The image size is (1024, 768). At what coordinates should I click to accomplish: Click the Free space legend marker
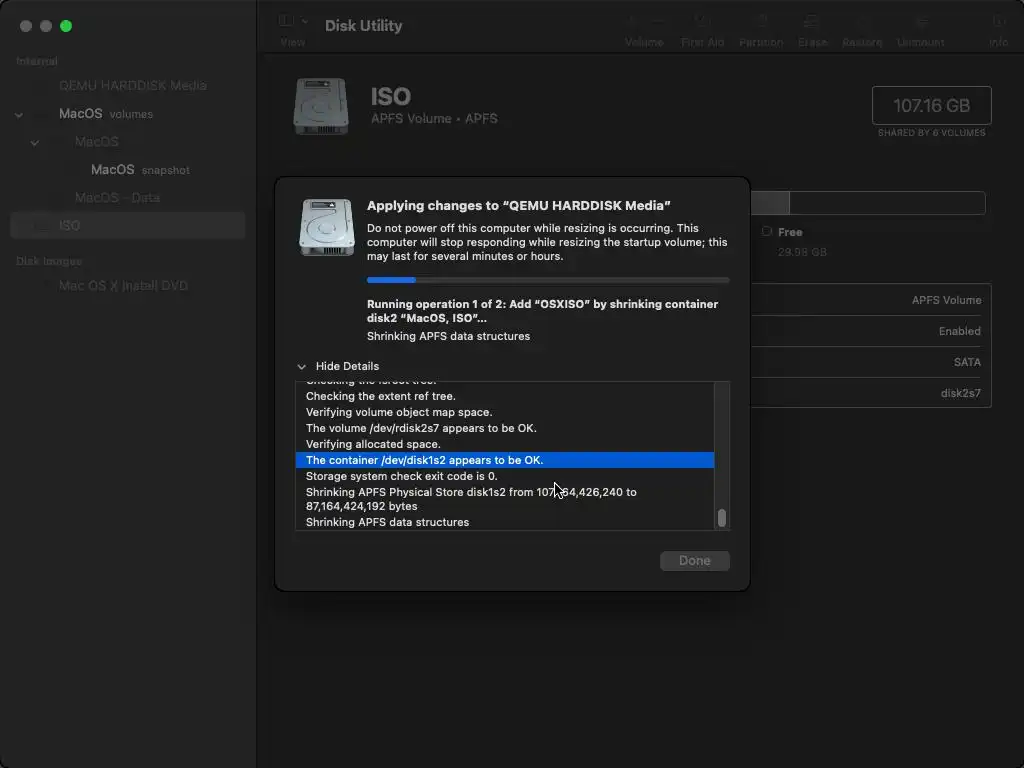pyautogui.click(x=767, y=231)
